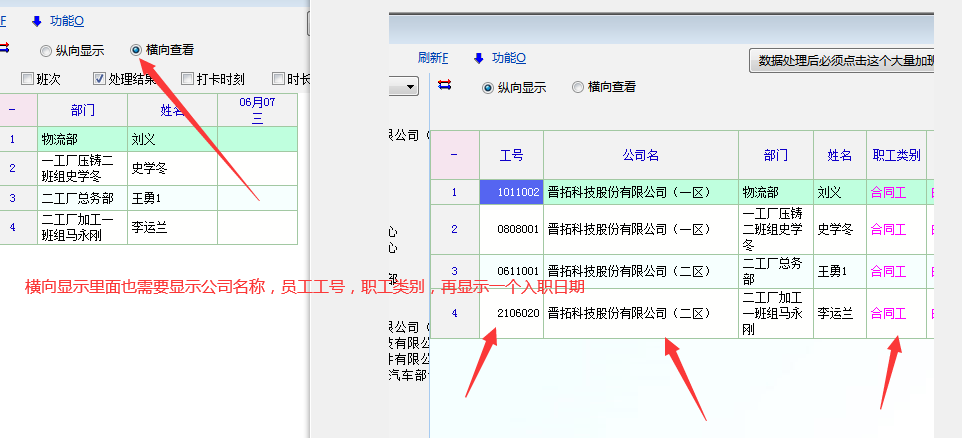
Task: Click blue down-arrow icon in window with 班次 checkbox
Action: click(37, 20)
